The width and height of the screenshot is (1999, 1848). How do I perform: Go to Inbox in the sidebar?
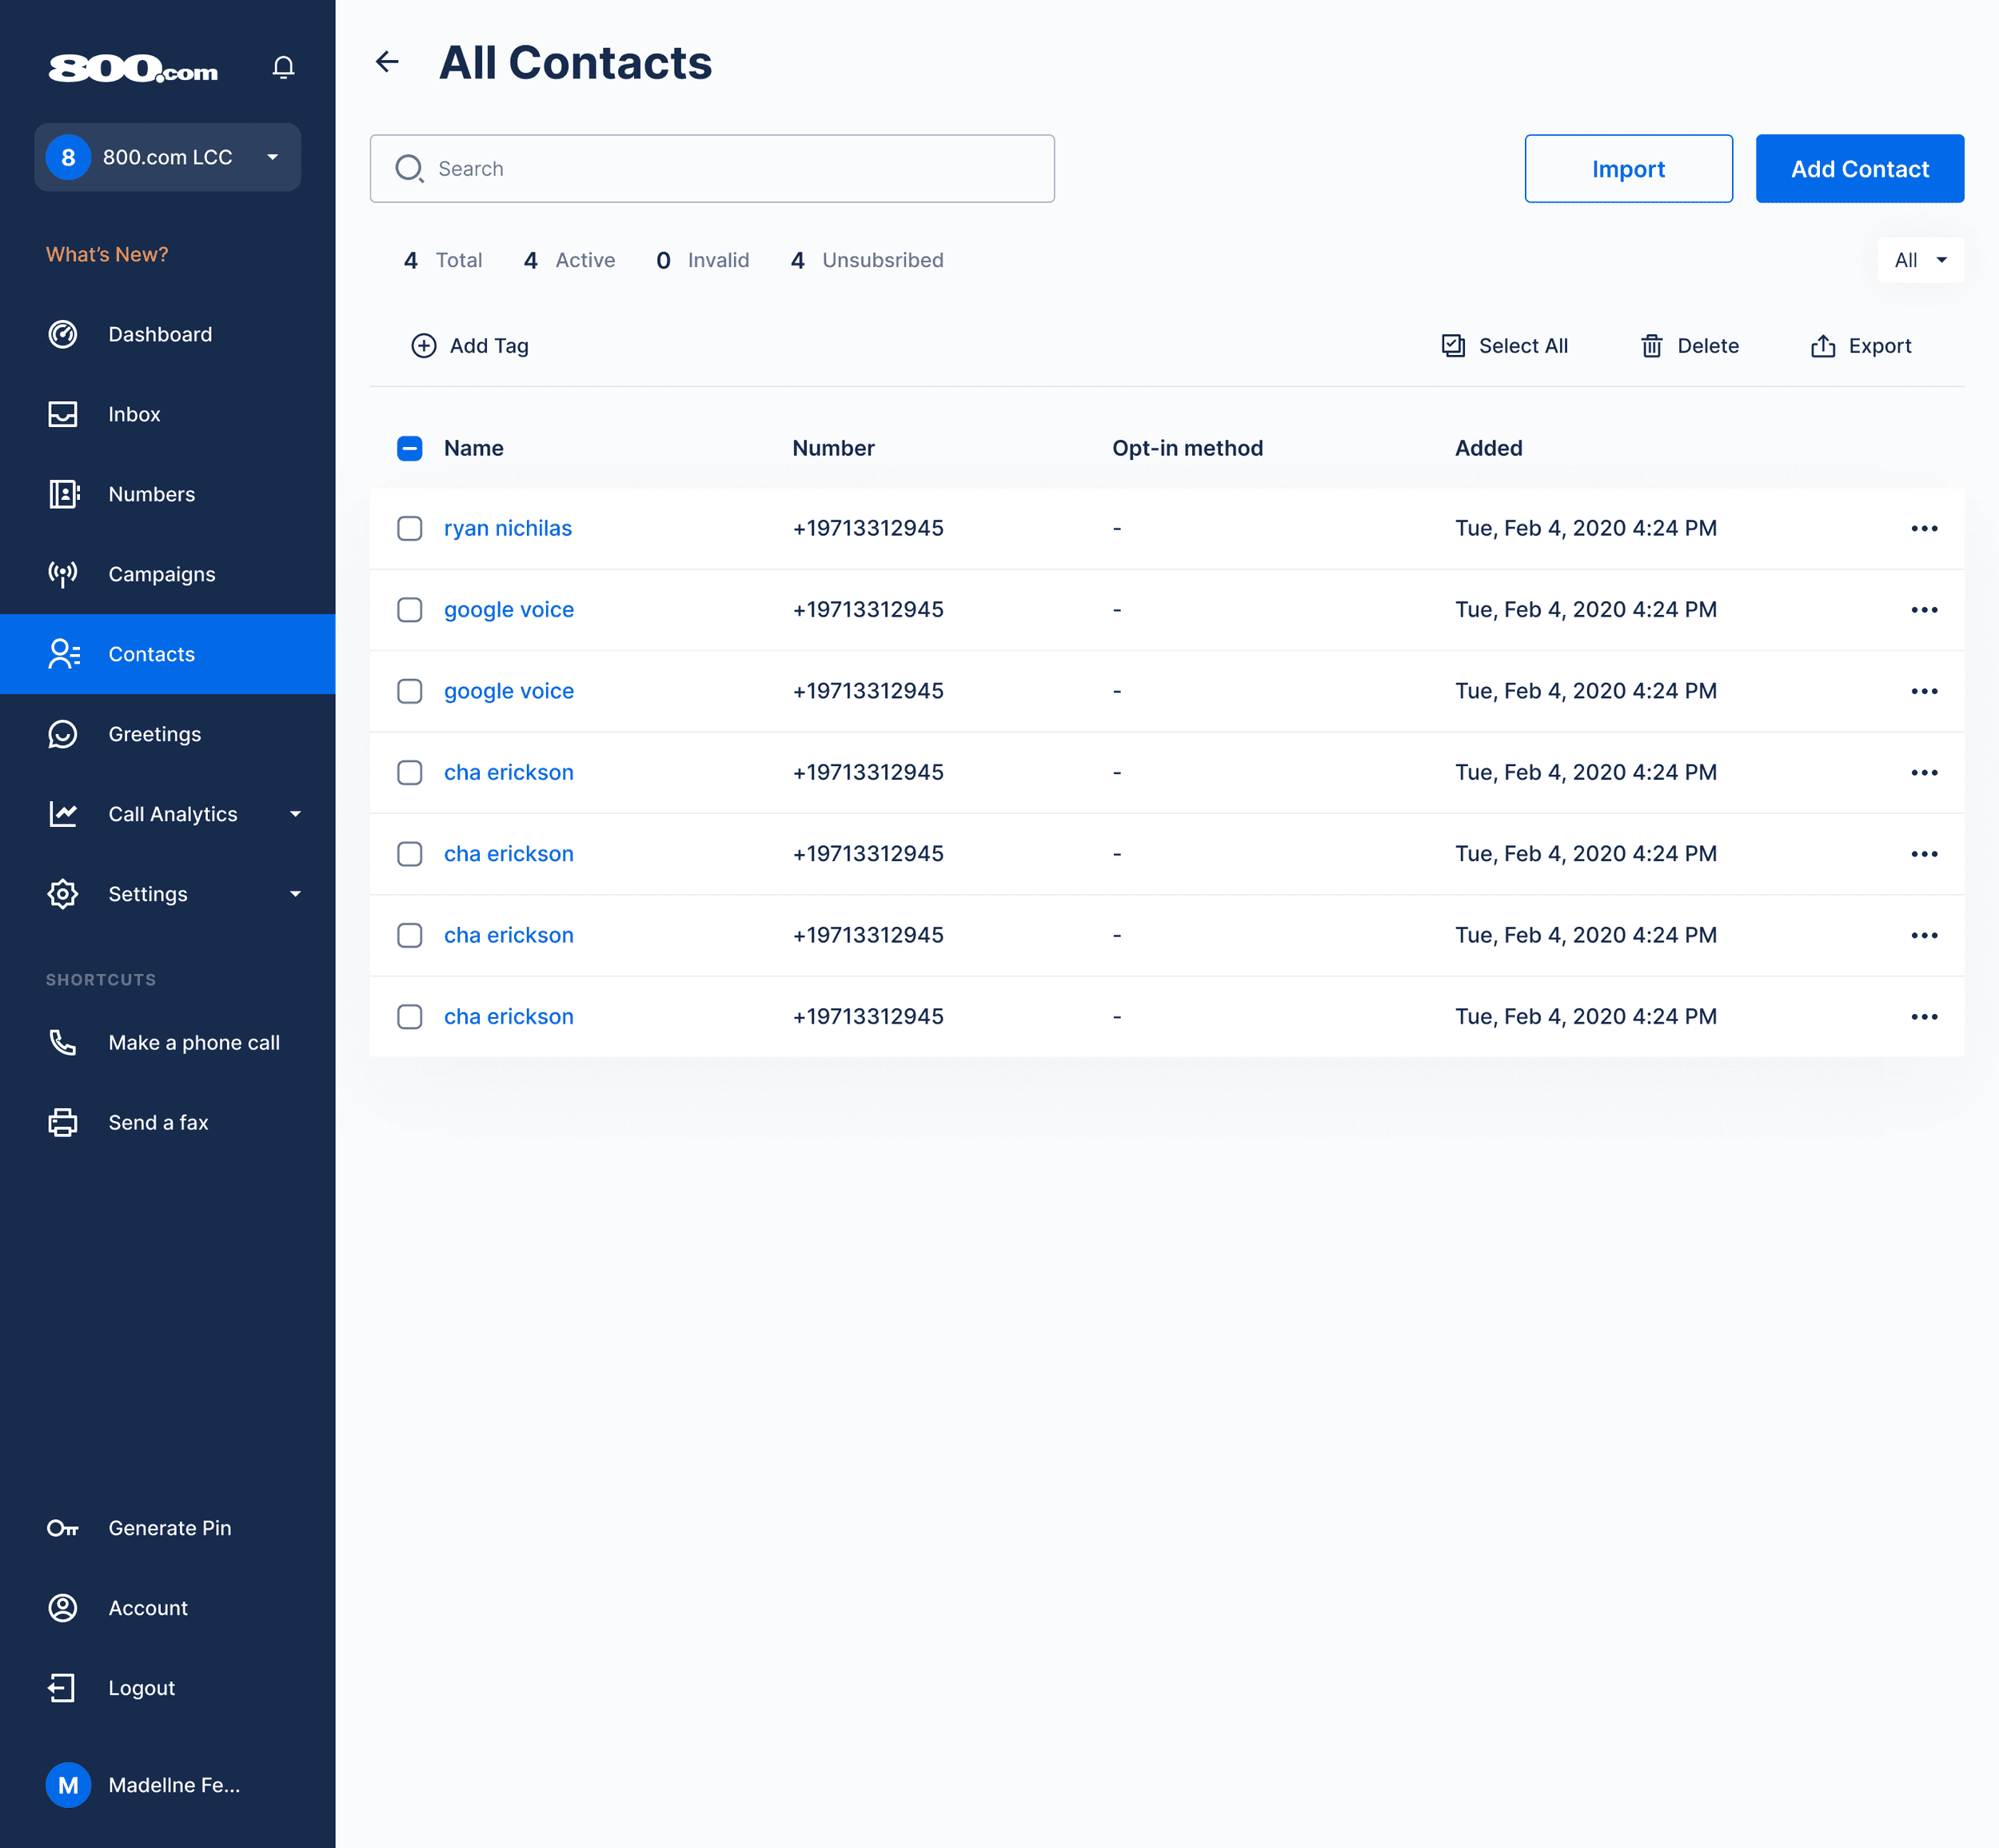[134, 414]
